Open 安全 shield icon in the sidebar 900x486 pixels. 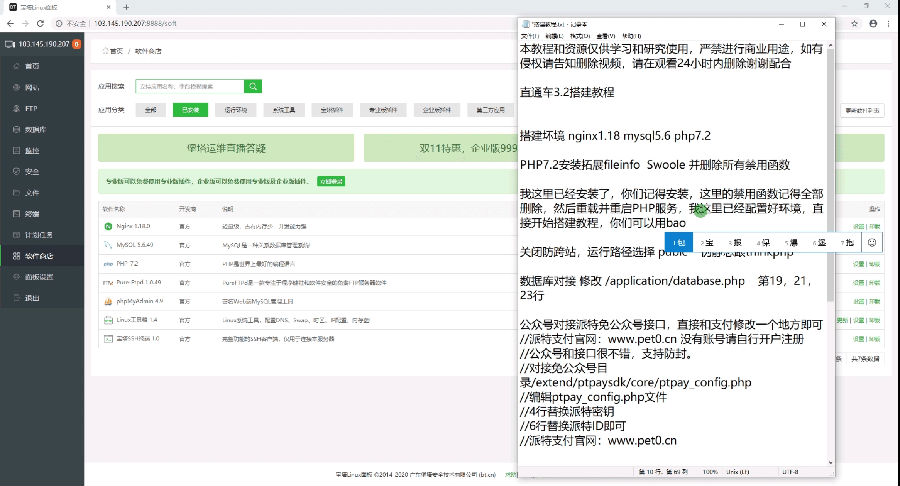pos(17,172)
